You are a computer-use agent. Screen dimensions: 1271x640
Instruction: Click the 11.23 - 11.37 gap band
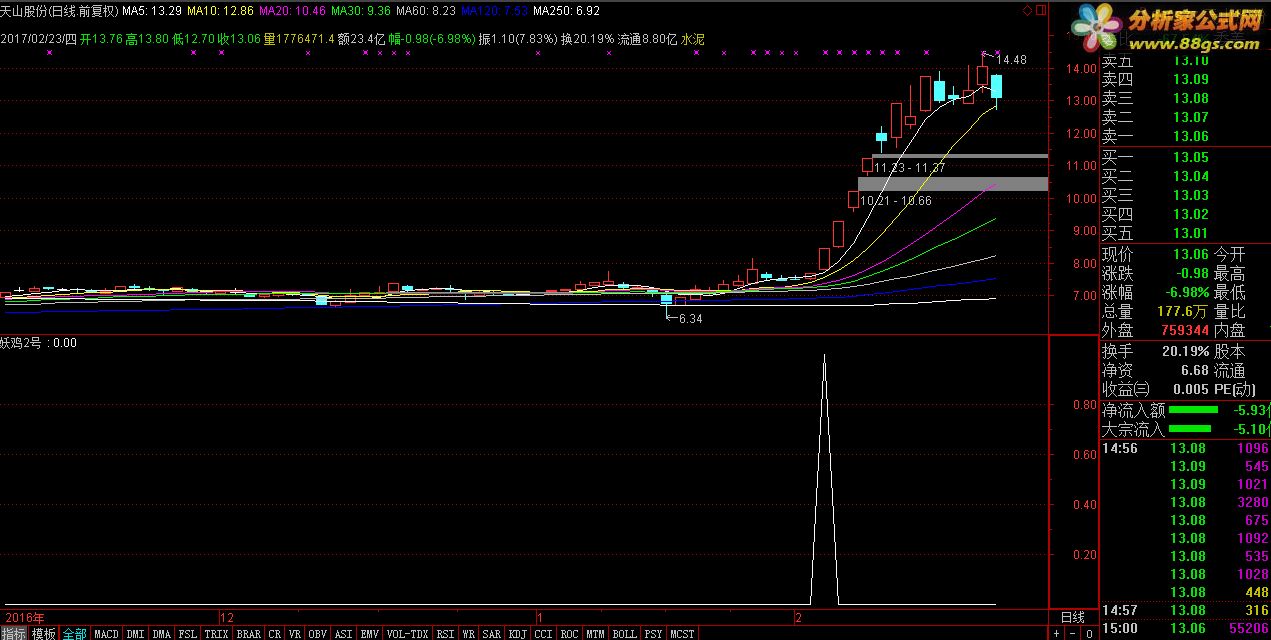[960, 156]
